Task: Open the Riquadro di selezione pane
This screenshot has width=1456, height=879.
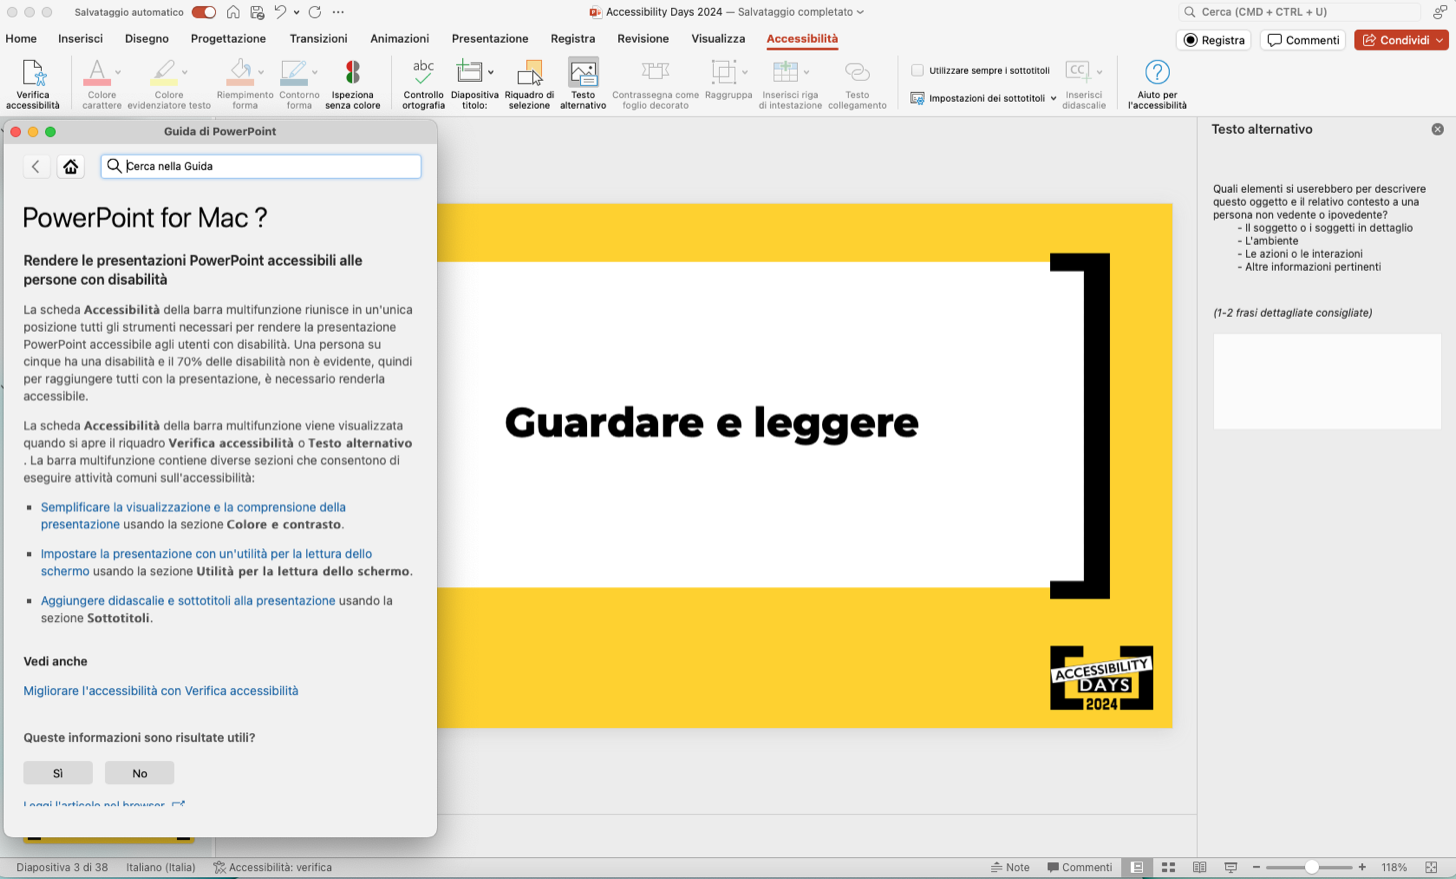Action: 529,84
